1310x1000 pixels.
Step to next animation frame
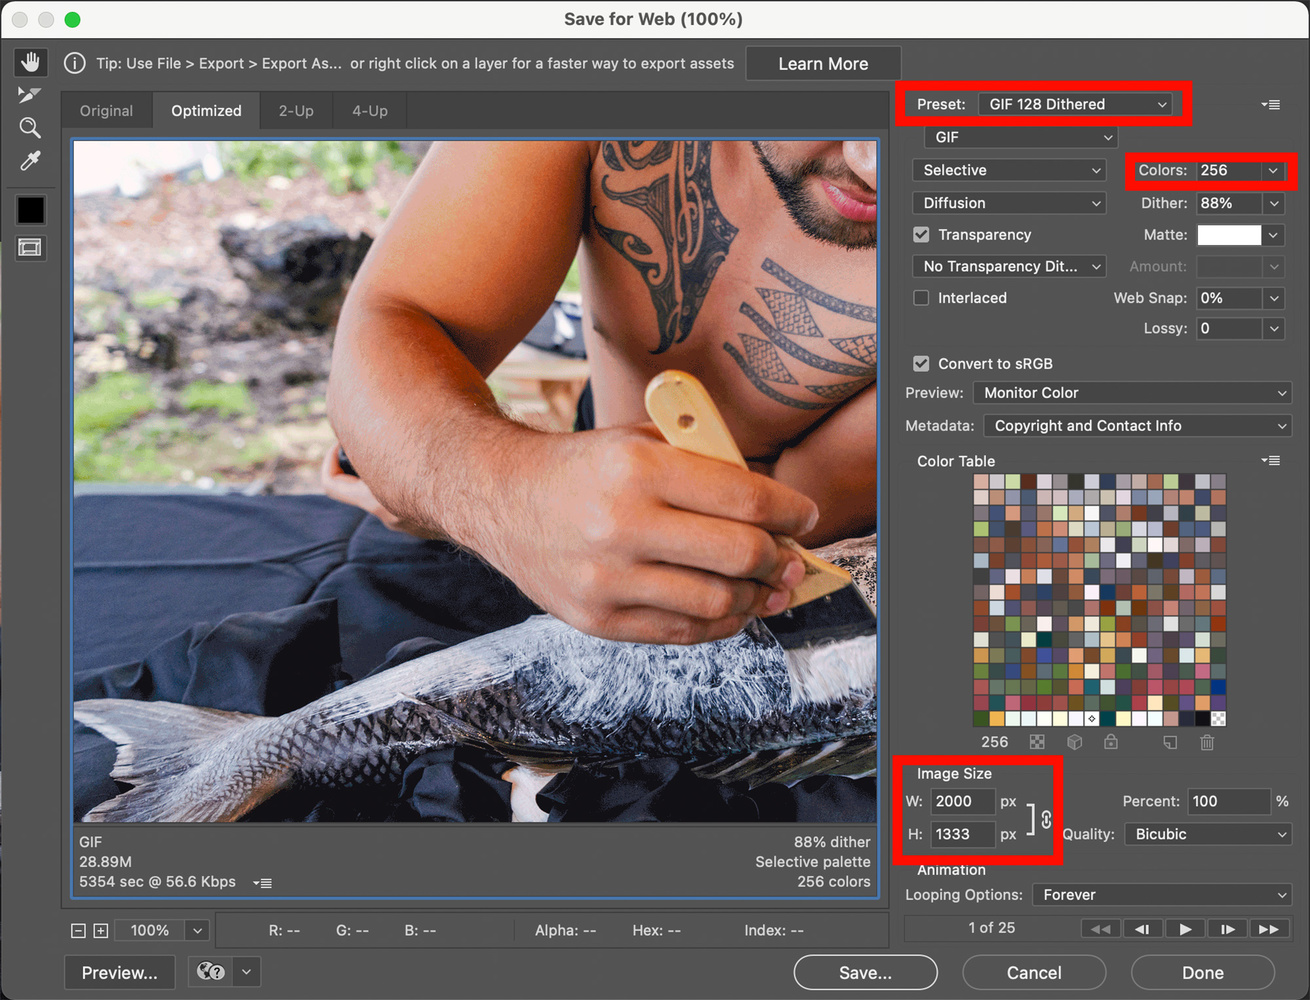click(x=1227, y=929)
